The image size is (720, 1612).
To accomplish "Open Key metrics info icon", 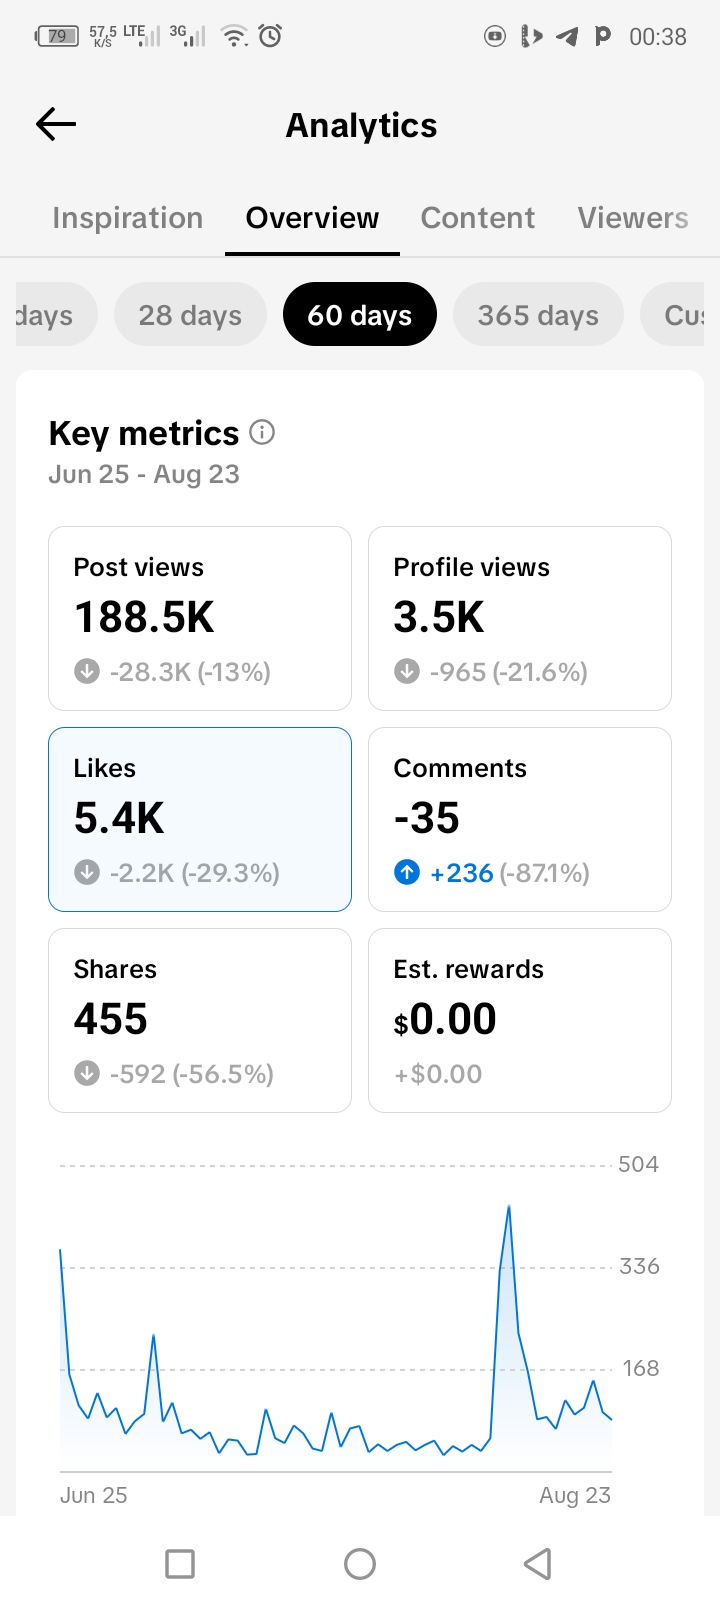I will pos(262,432).
